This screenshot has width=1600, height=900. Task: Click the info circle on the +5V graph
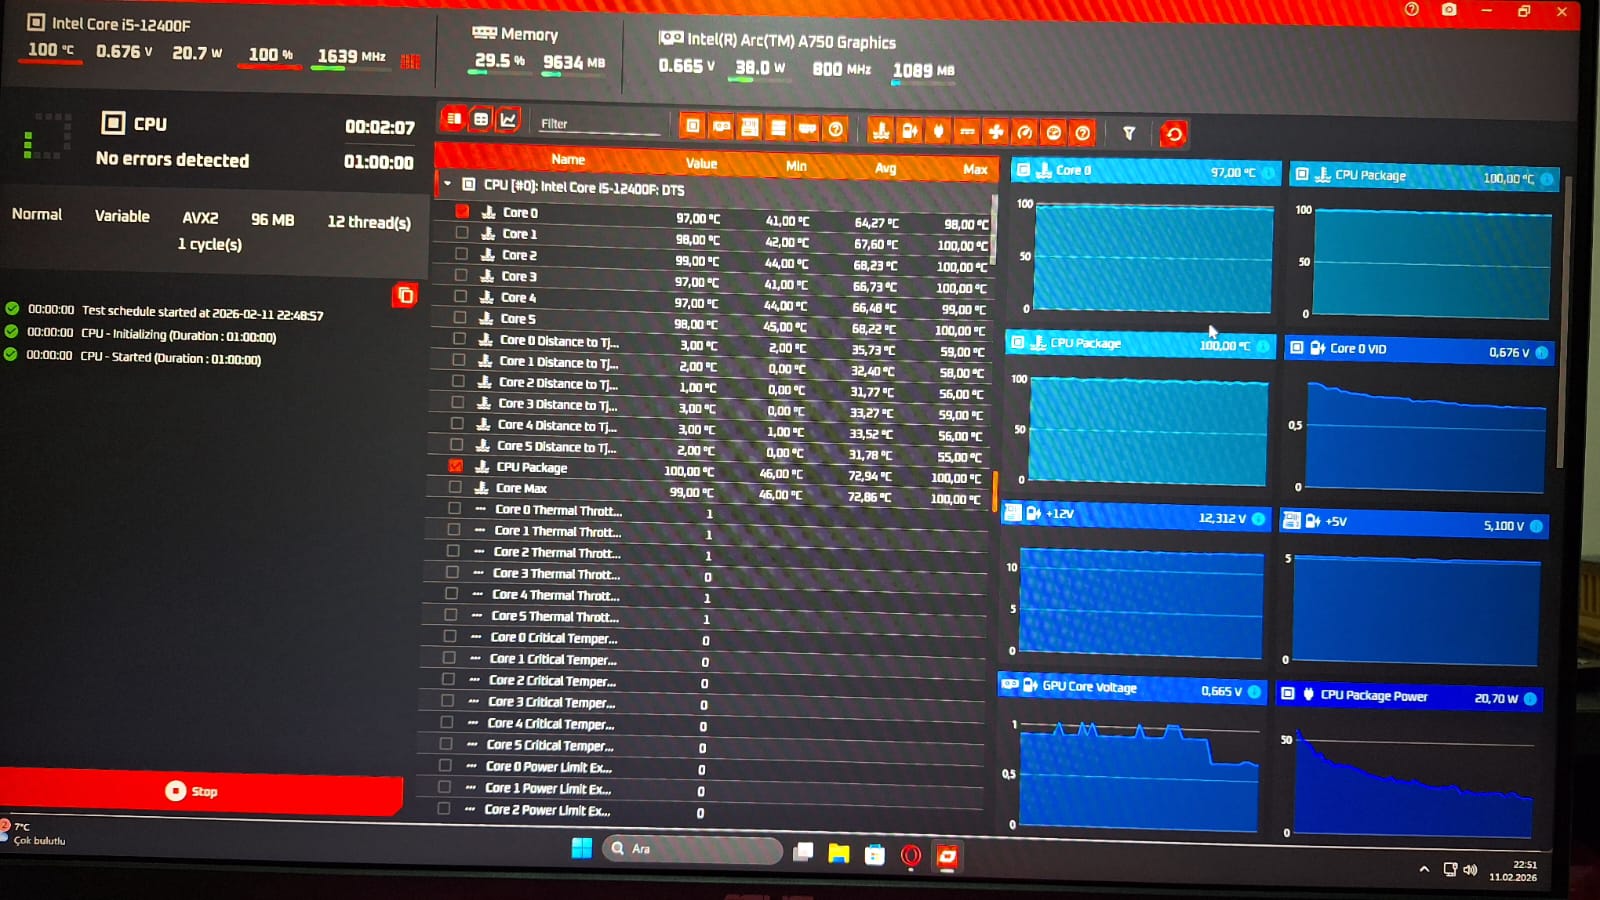(x=1536, y=526)
